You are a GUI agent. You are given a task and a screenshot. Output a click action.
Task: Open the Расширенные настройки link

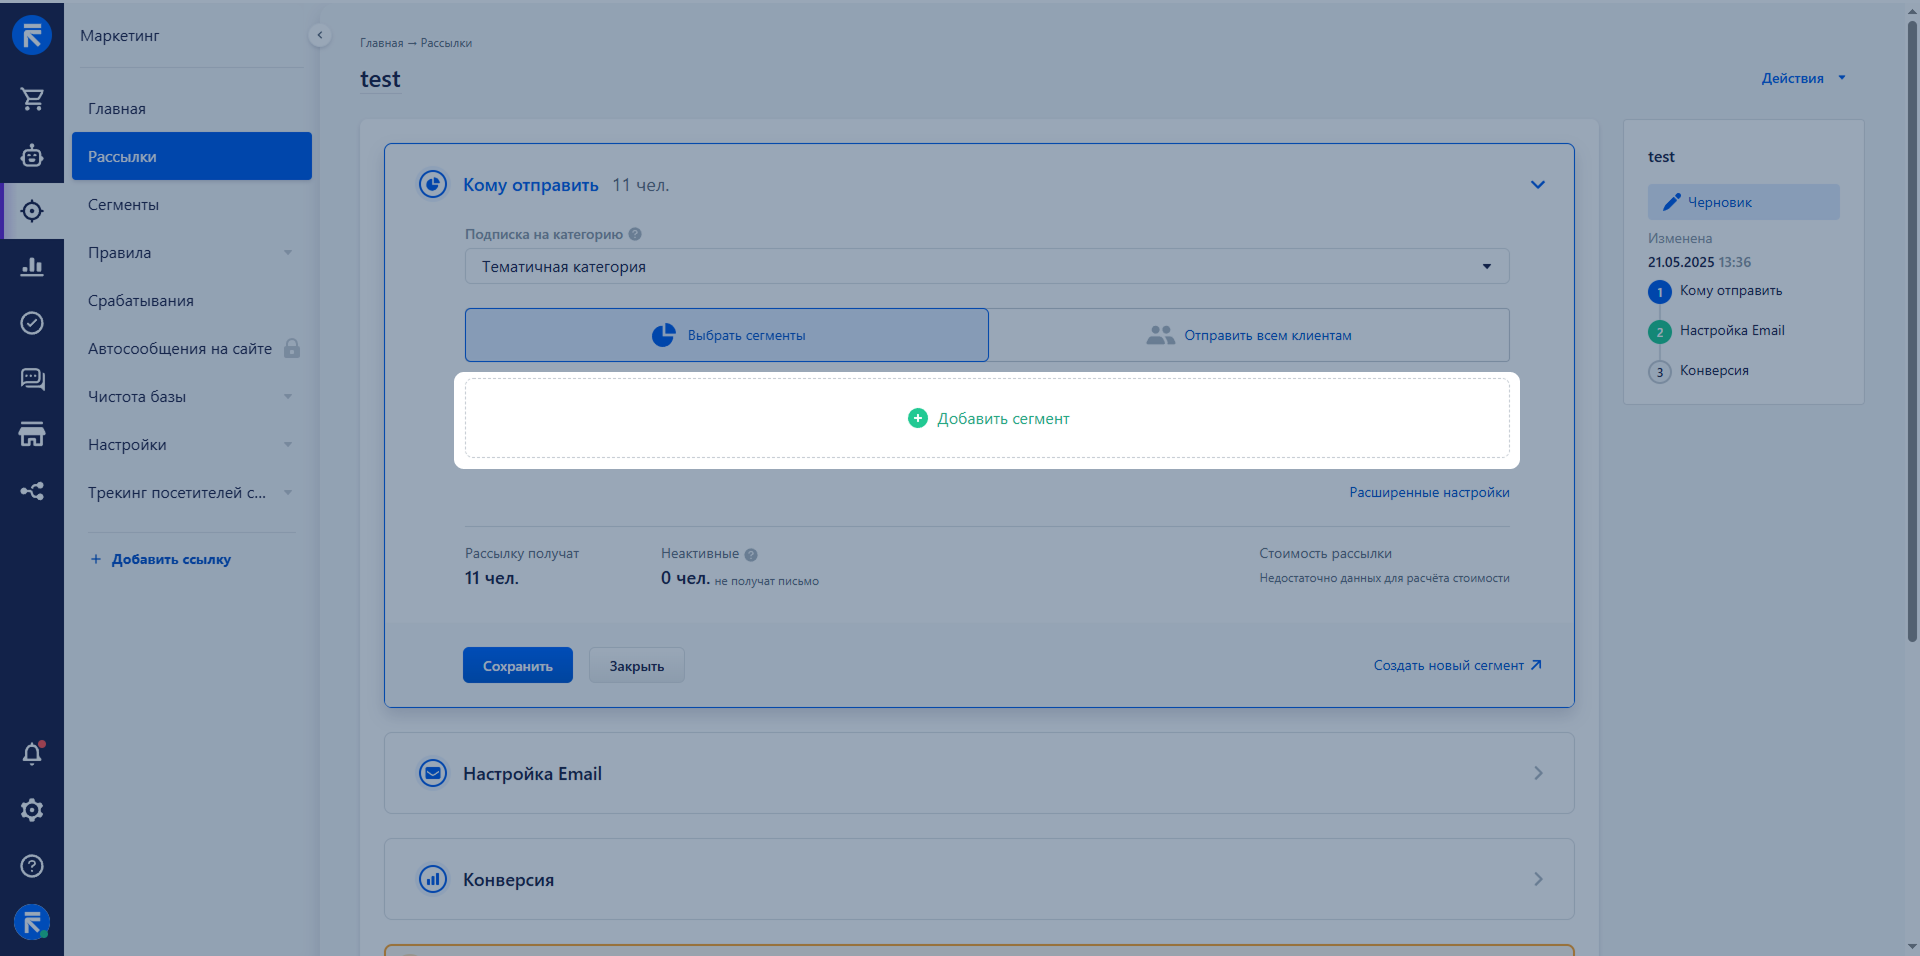(x=1429, y=492)
